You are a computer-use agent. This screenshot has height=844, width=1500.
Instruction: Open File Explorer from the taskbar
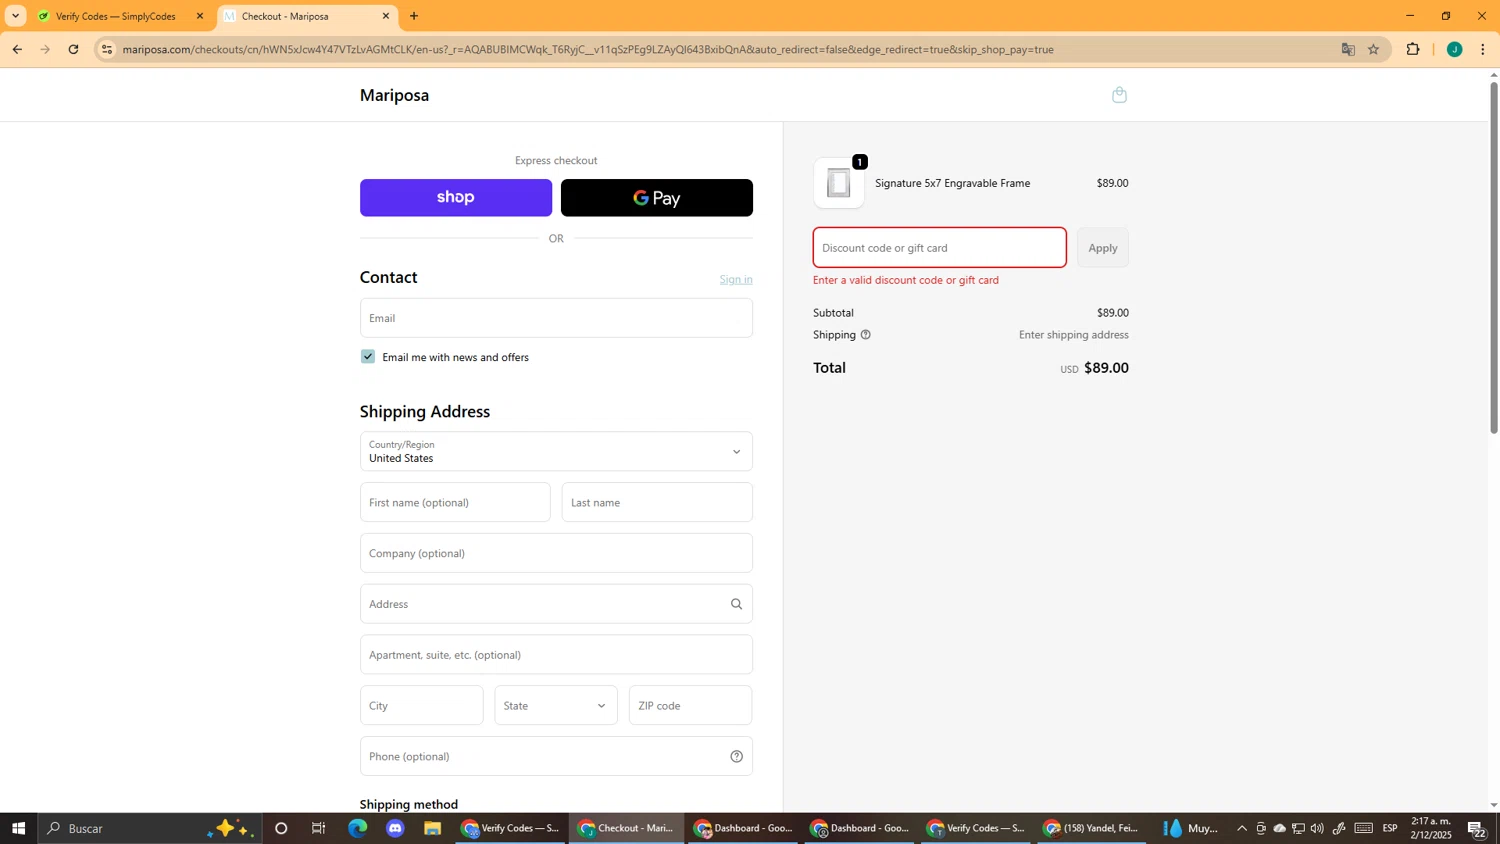(x=432, y=828)
